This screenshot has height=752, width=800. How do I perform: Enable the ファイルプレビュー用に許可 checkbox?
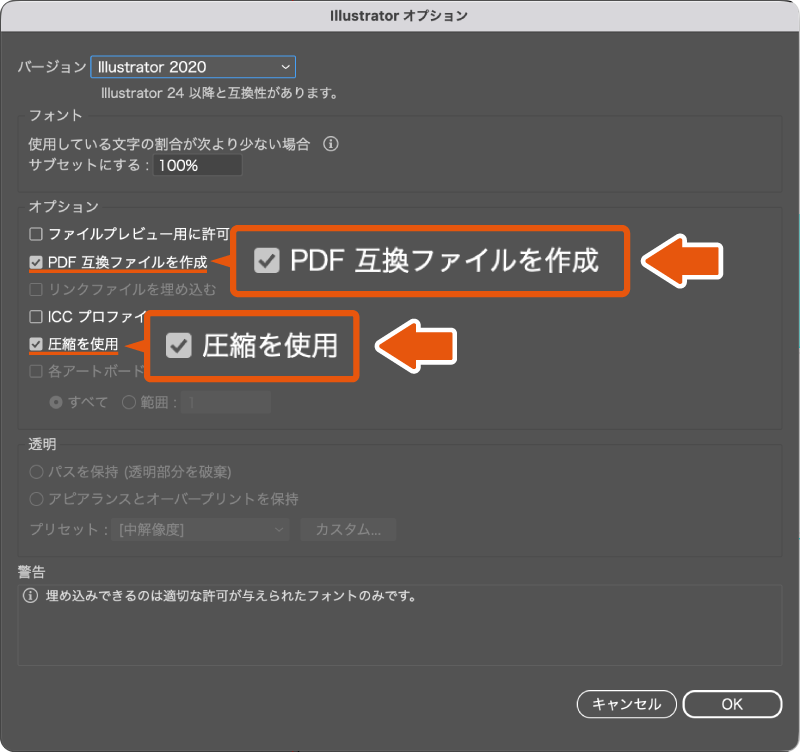point(36,234)
